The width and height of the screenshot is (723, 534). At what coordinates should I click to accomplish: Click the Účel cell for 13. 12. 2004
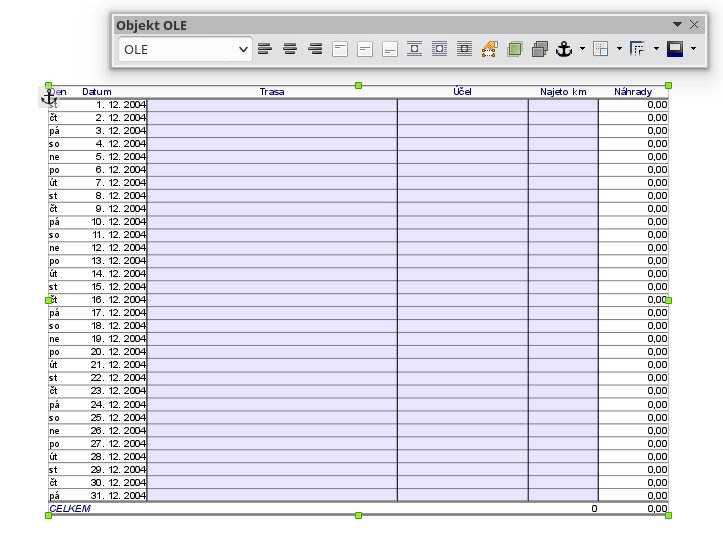point(463,261)
